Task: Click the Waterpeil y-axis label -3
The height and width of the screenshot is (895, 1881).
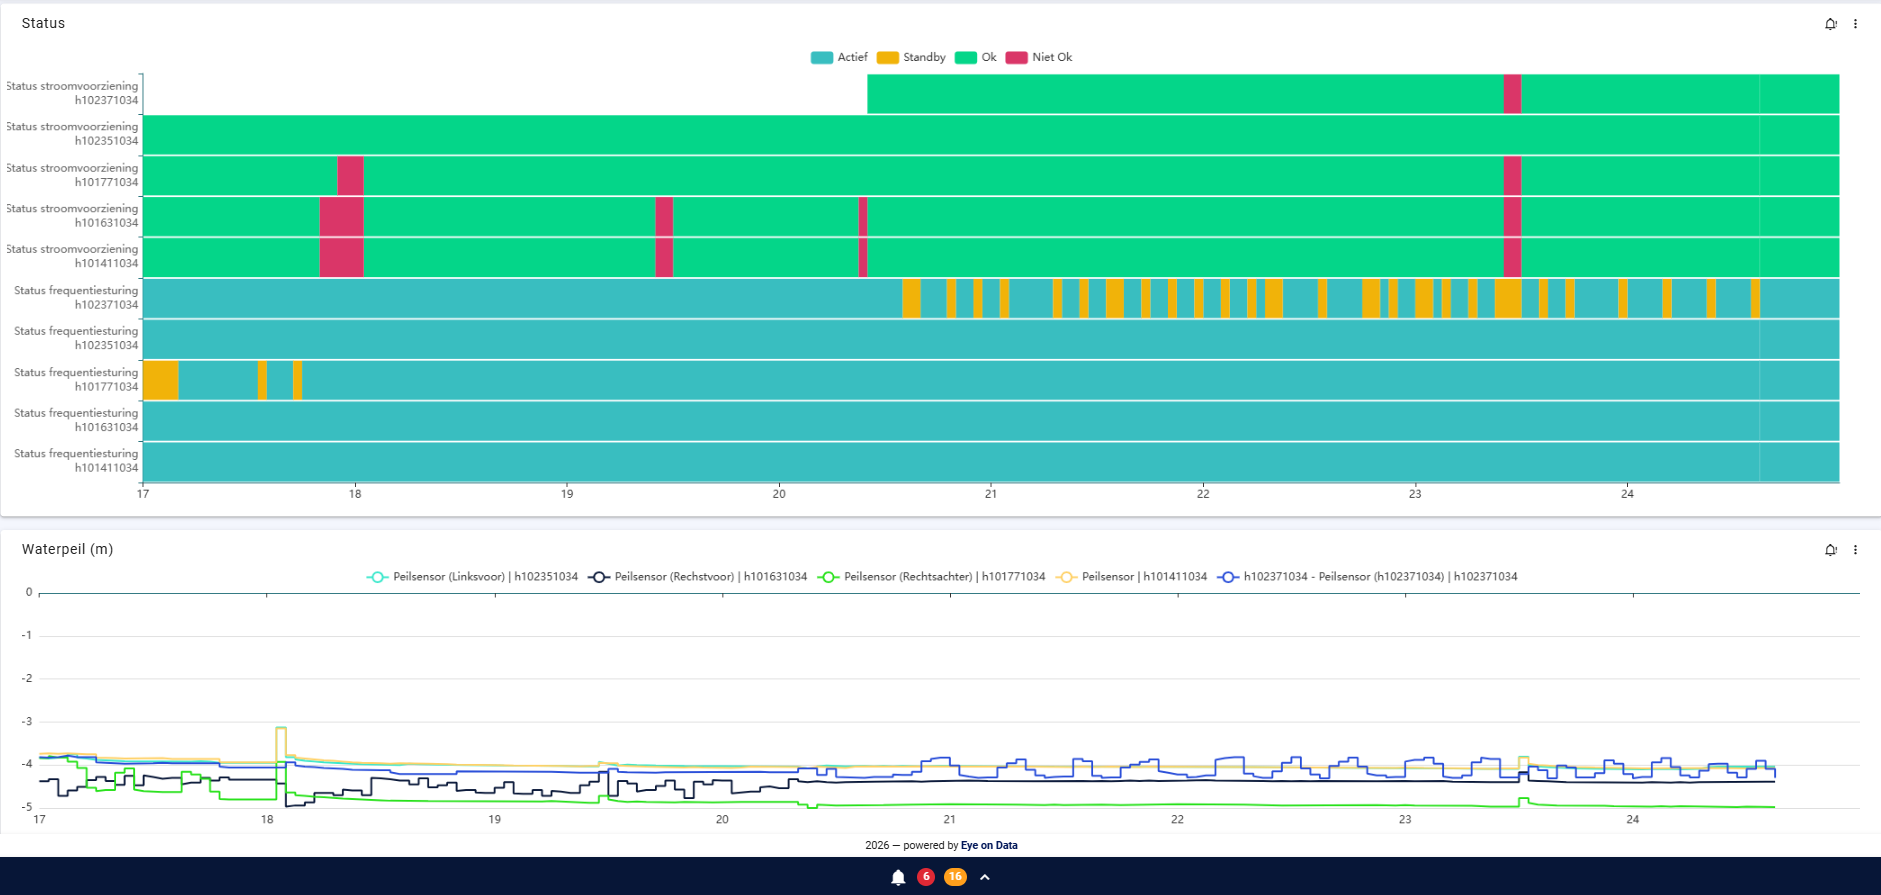Action: point(27,721)
